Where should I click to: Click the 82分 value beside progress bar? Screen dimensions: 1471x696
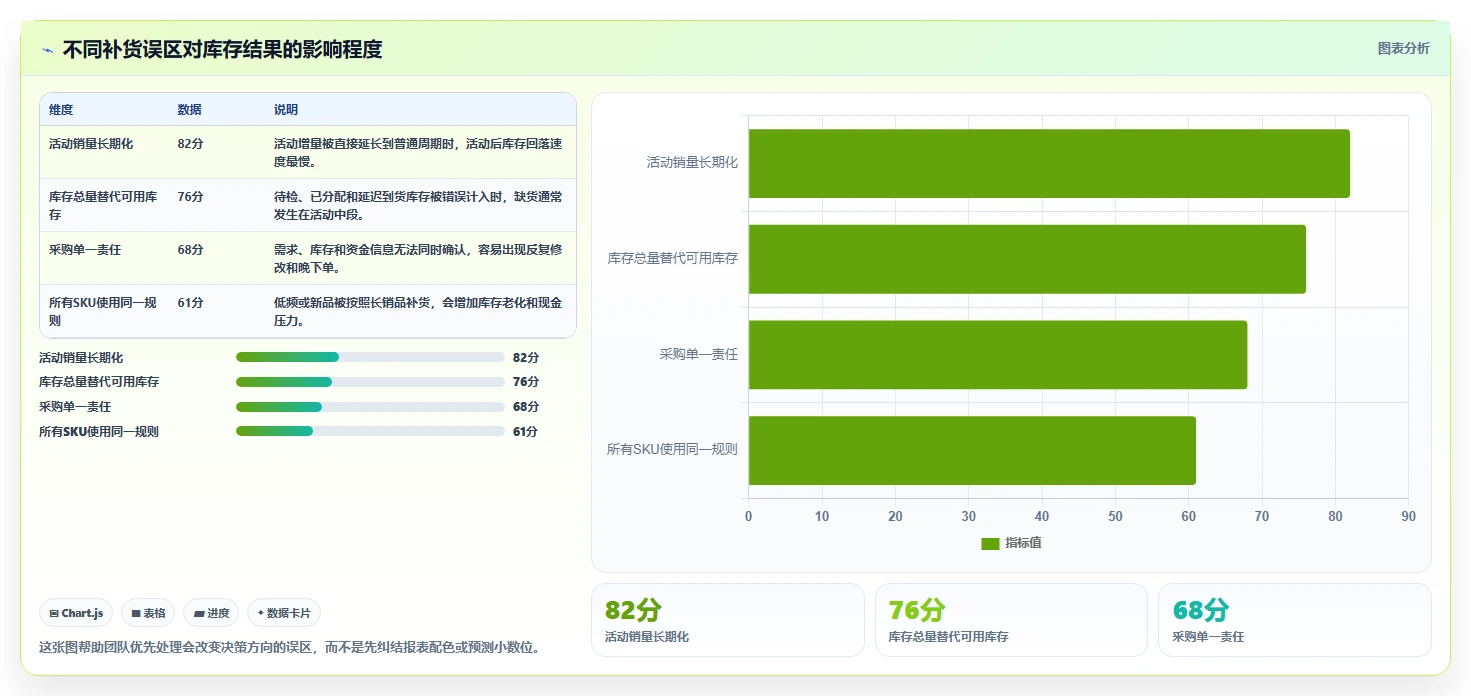526,357
